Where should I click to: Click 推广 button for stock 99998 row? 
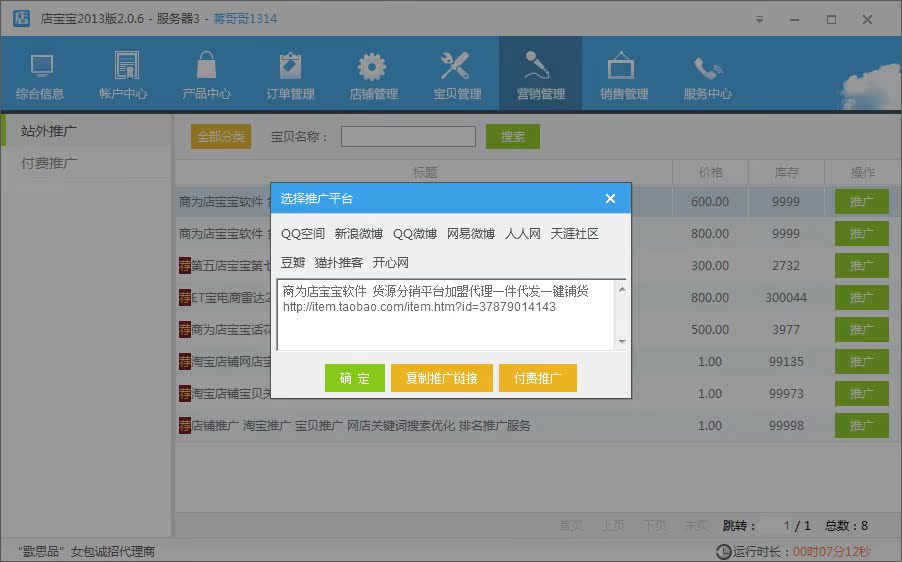click(x=862, y=425)
